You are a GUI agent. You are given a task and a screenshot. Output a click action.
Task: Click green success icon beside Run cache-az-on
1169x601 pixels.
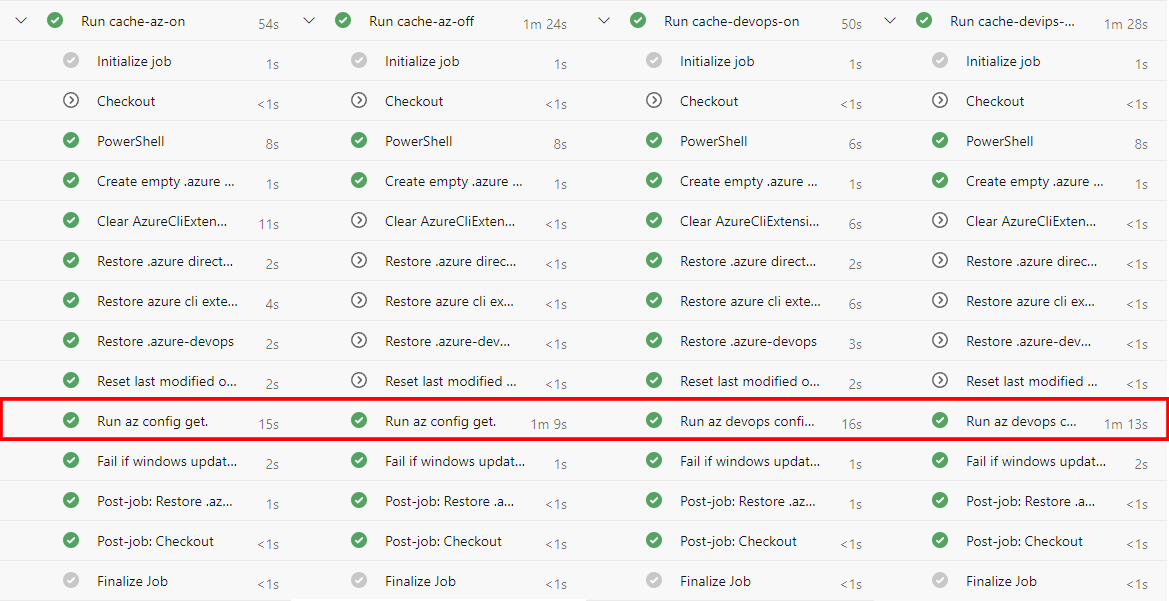coord(55,21)
